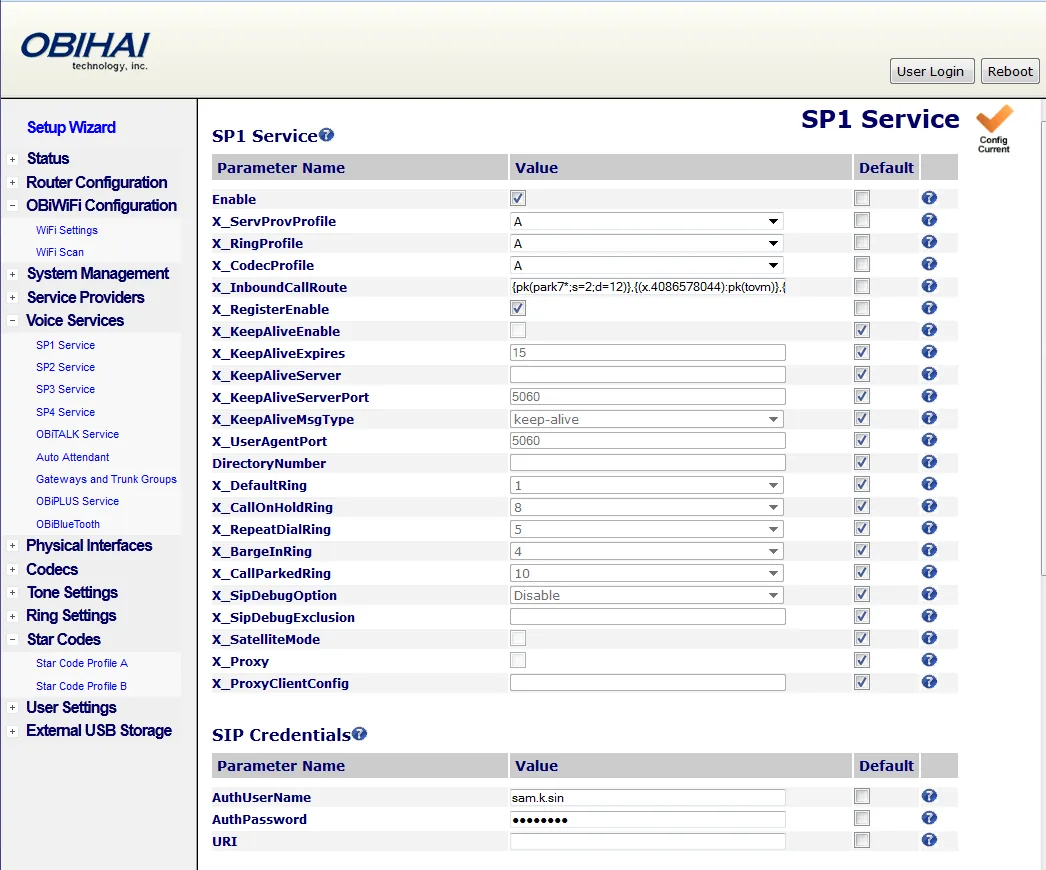Viewport: 1046px width, 870px height.
Task: Click the help icon beside SIP Credentials heading
Action: 360,734
